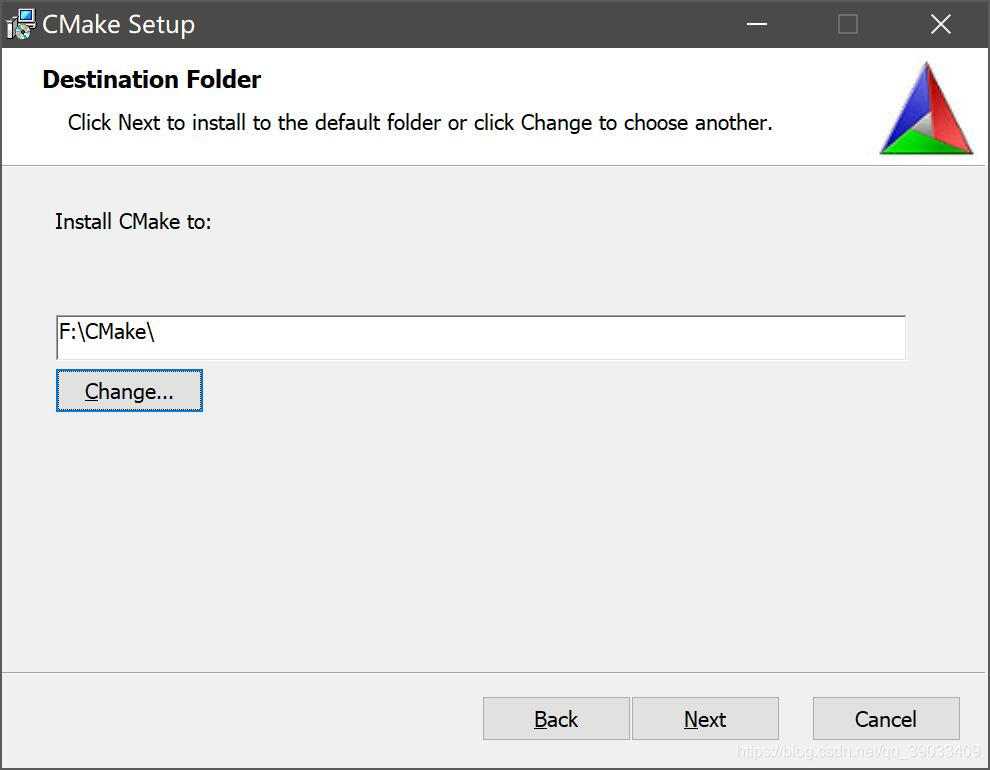Click the 'Destination Folder' heading
This screenshot has width=990, height=770.
point(152,80)
